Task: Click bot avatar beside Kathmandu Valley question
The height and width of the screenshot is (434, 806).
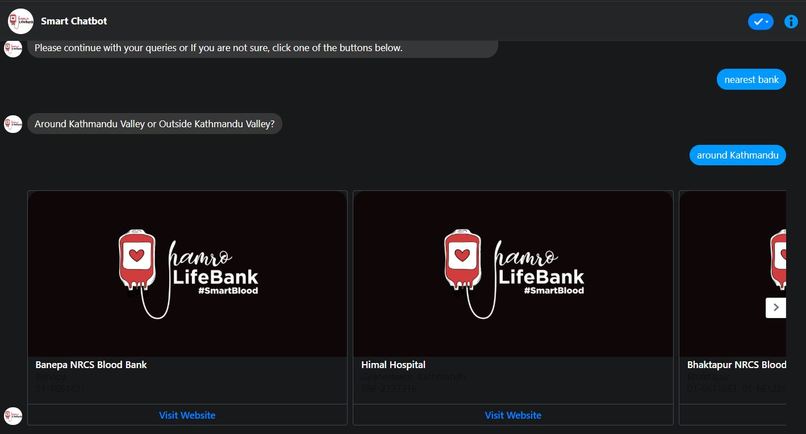Action: click(13, 124)
